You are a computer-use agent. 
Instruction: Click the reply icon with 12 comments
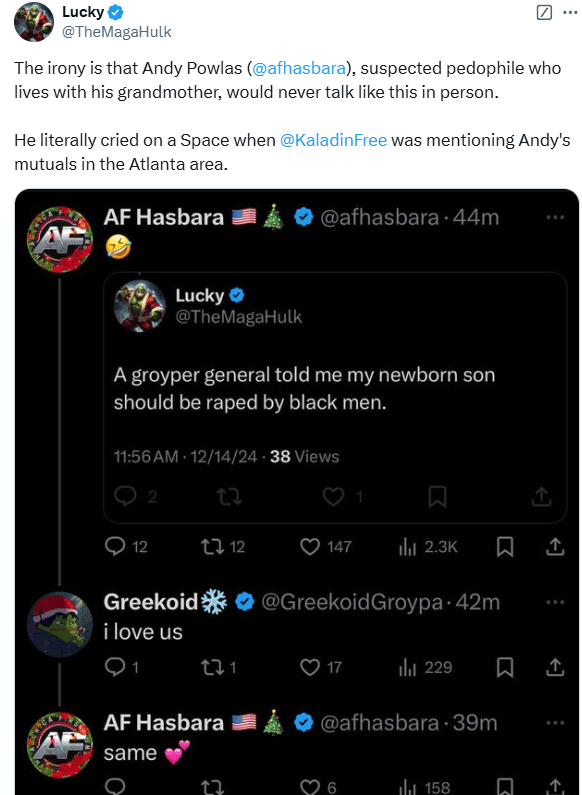coord(115,547)
